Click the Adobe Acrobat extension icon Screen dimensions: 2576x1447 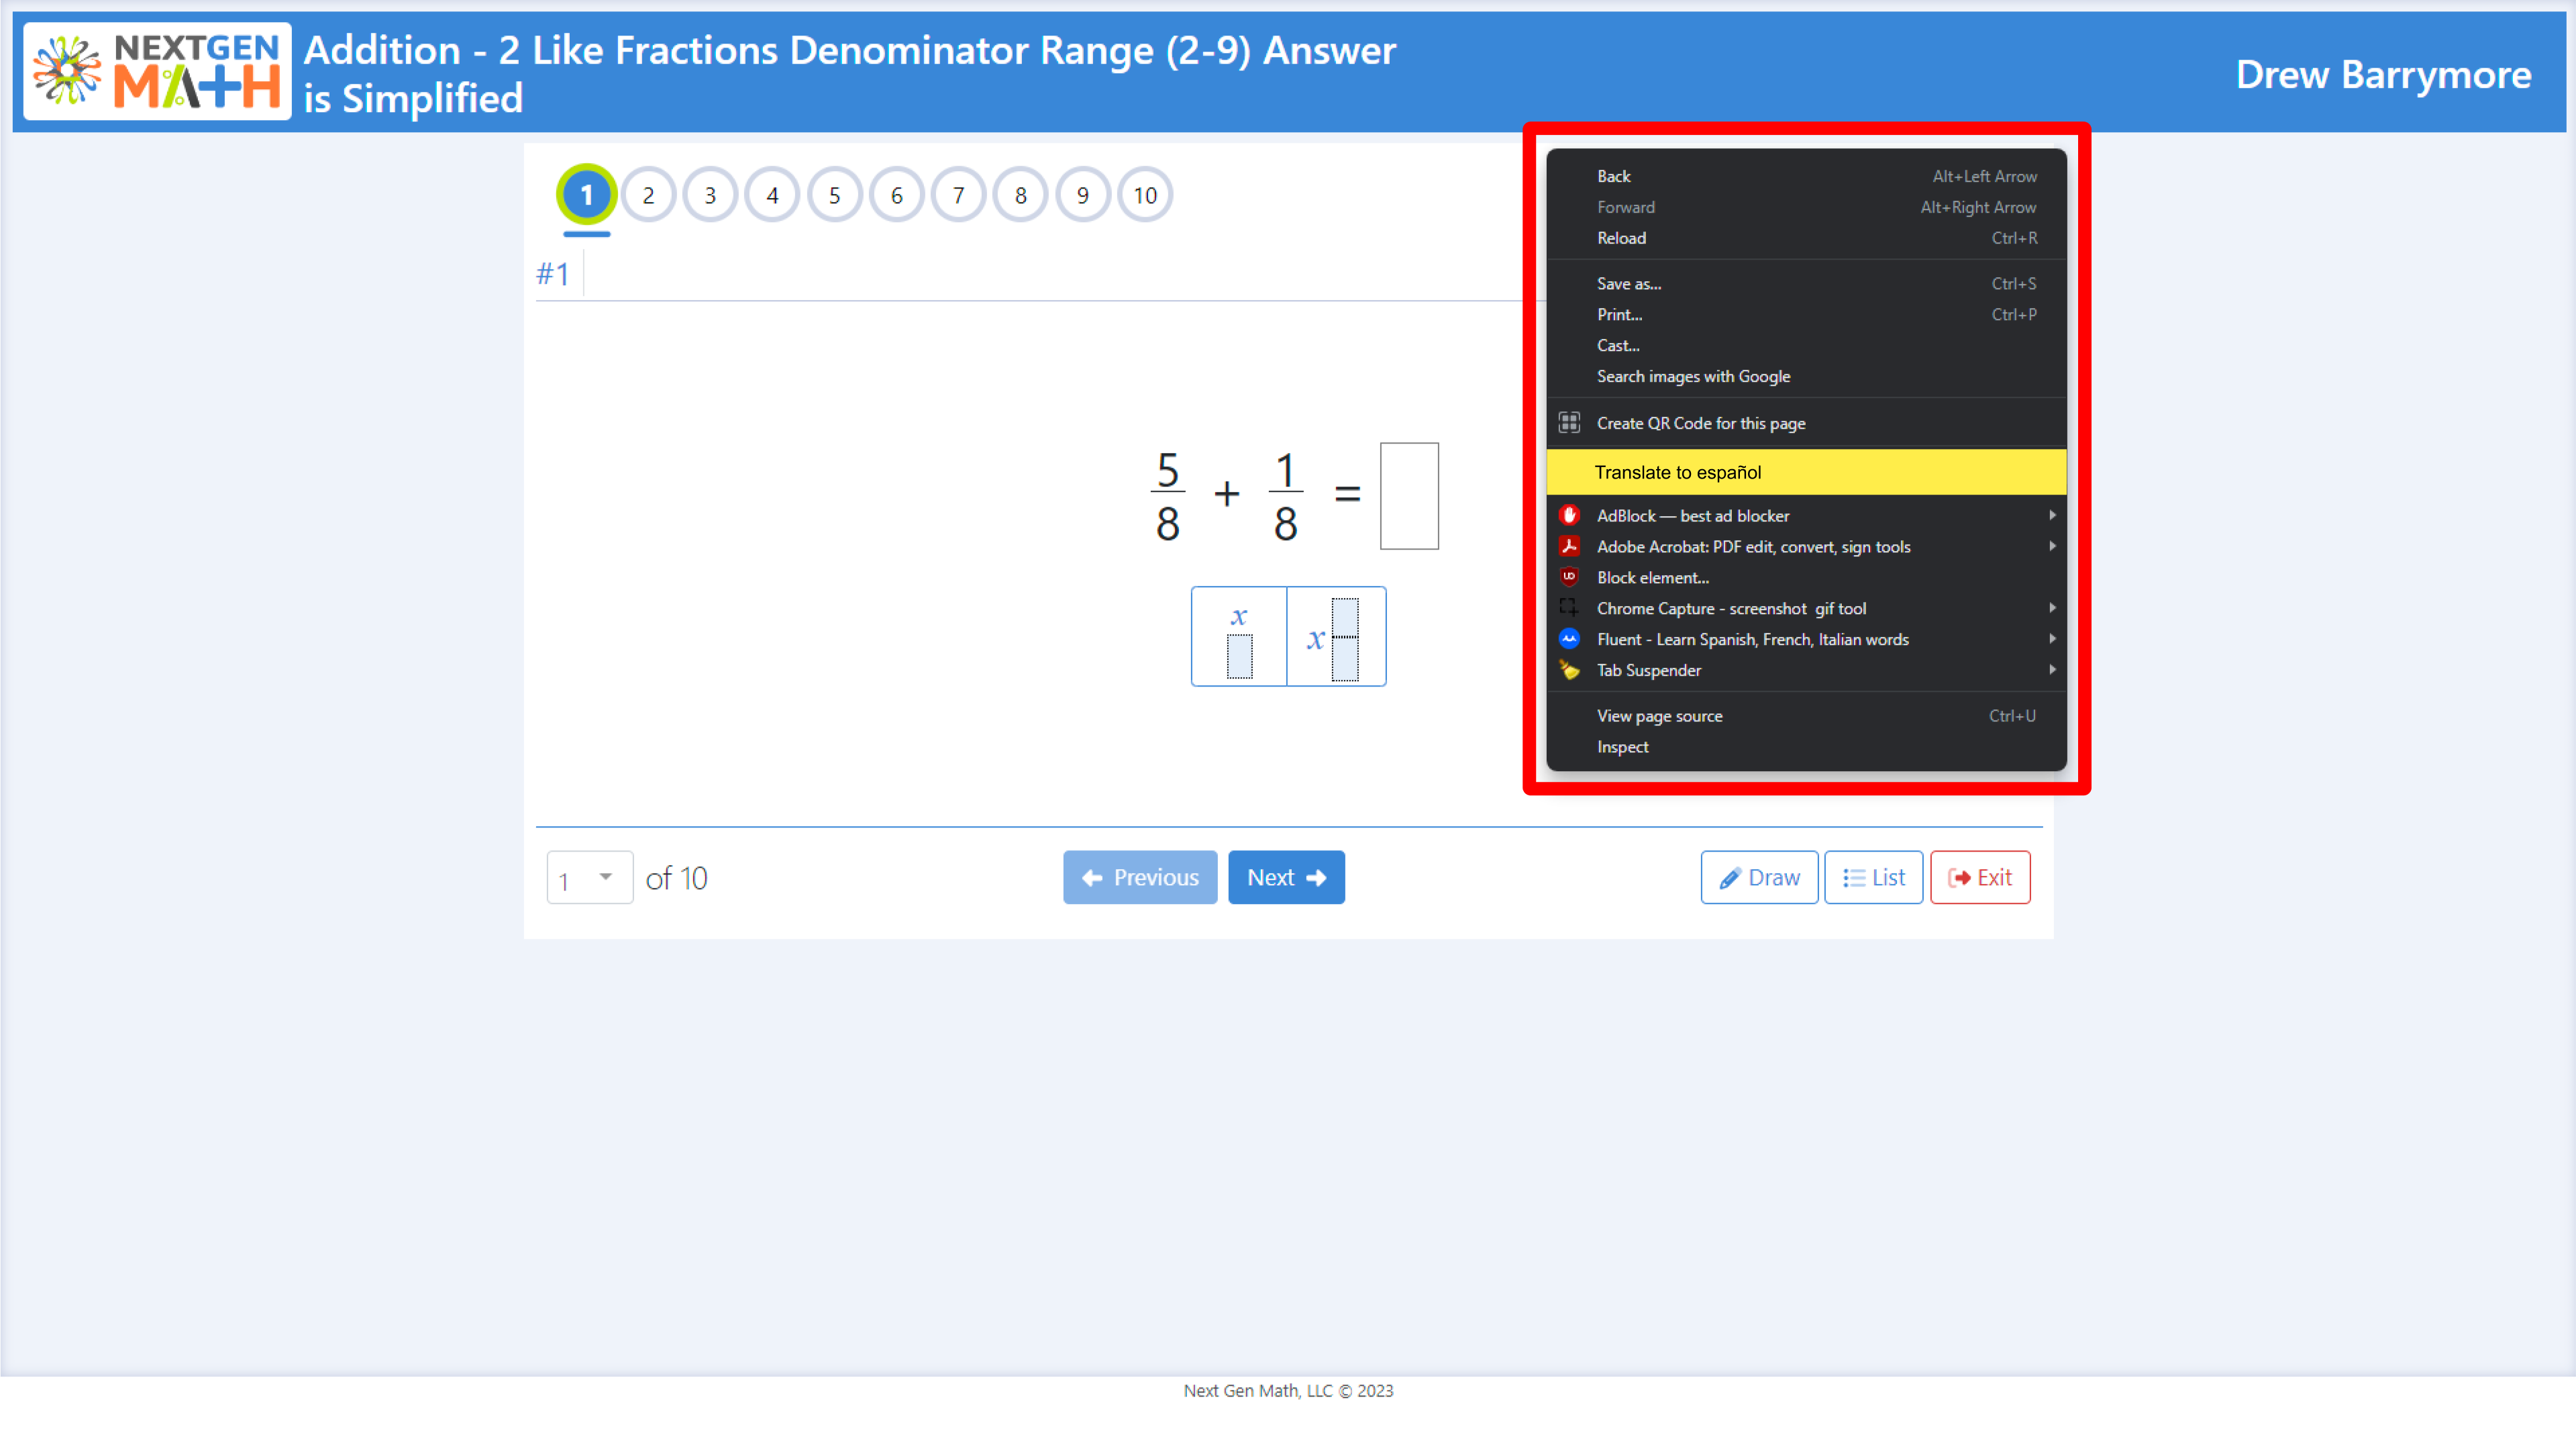tap(1570, 546)
